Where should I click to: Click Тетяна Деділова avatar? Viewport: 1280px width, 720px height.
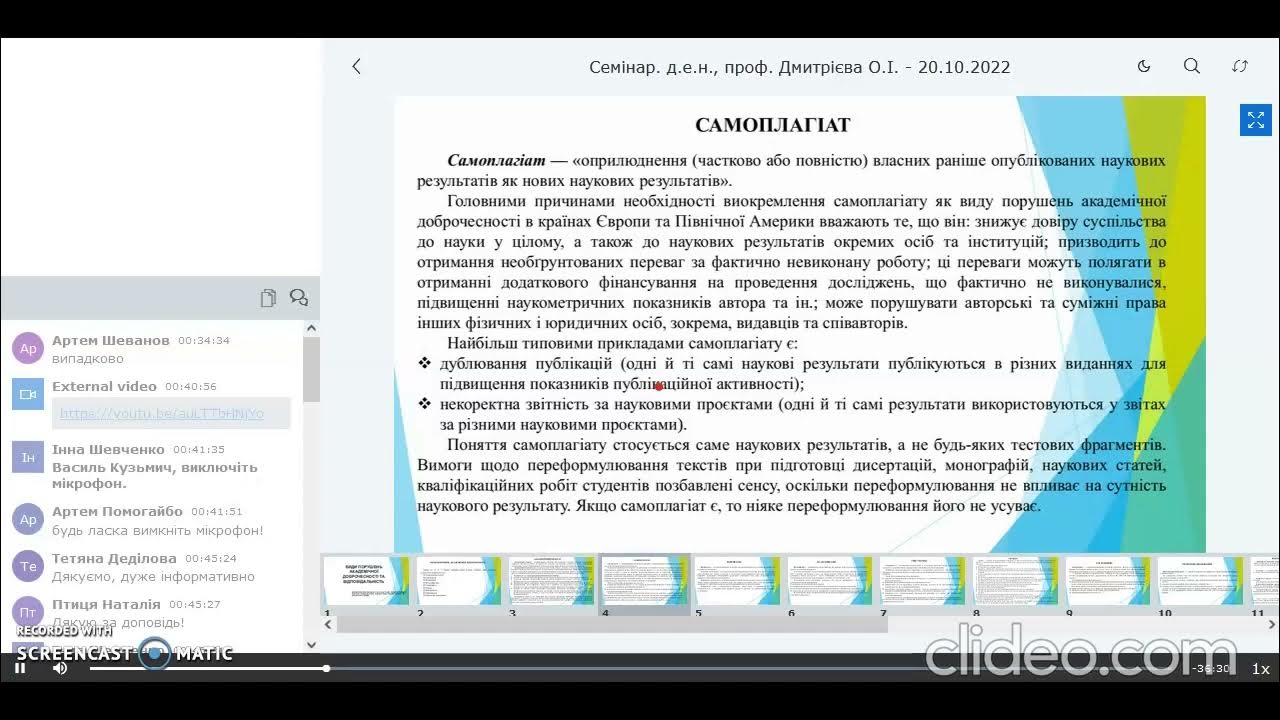[x=28, y=566]
